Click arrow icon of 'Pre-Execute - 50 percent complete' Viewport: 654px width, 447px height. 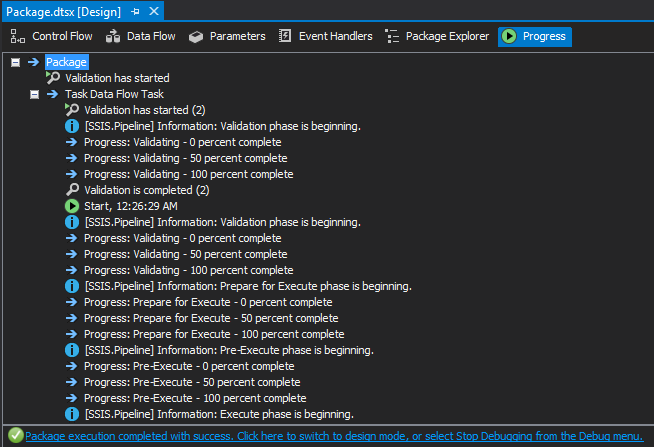click(72, 382)
